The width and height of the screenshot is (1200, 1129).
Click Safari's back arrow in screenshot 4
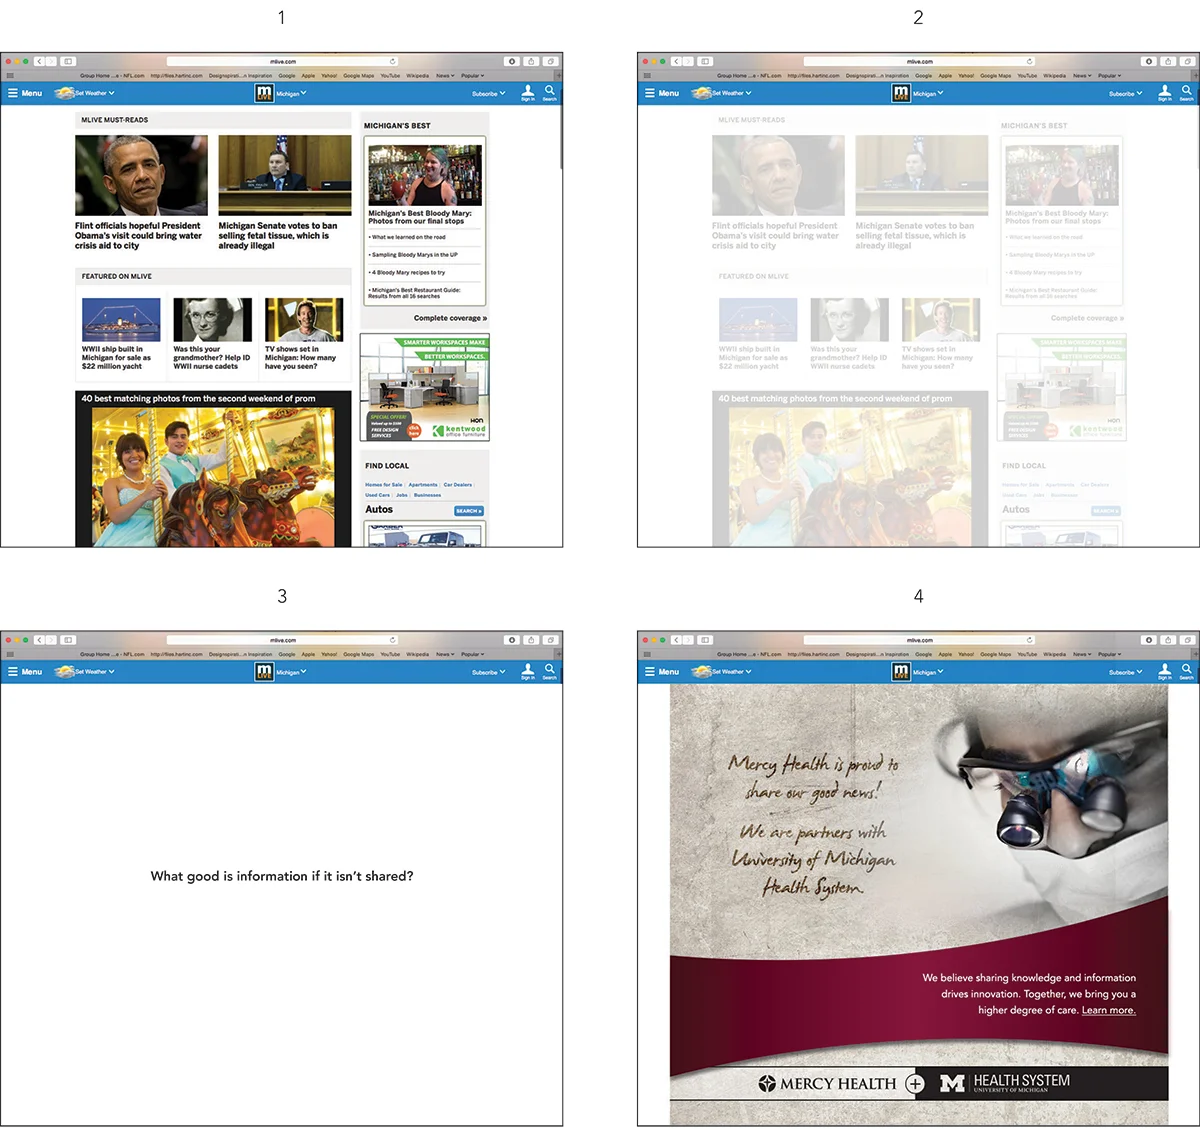point(676,640)
